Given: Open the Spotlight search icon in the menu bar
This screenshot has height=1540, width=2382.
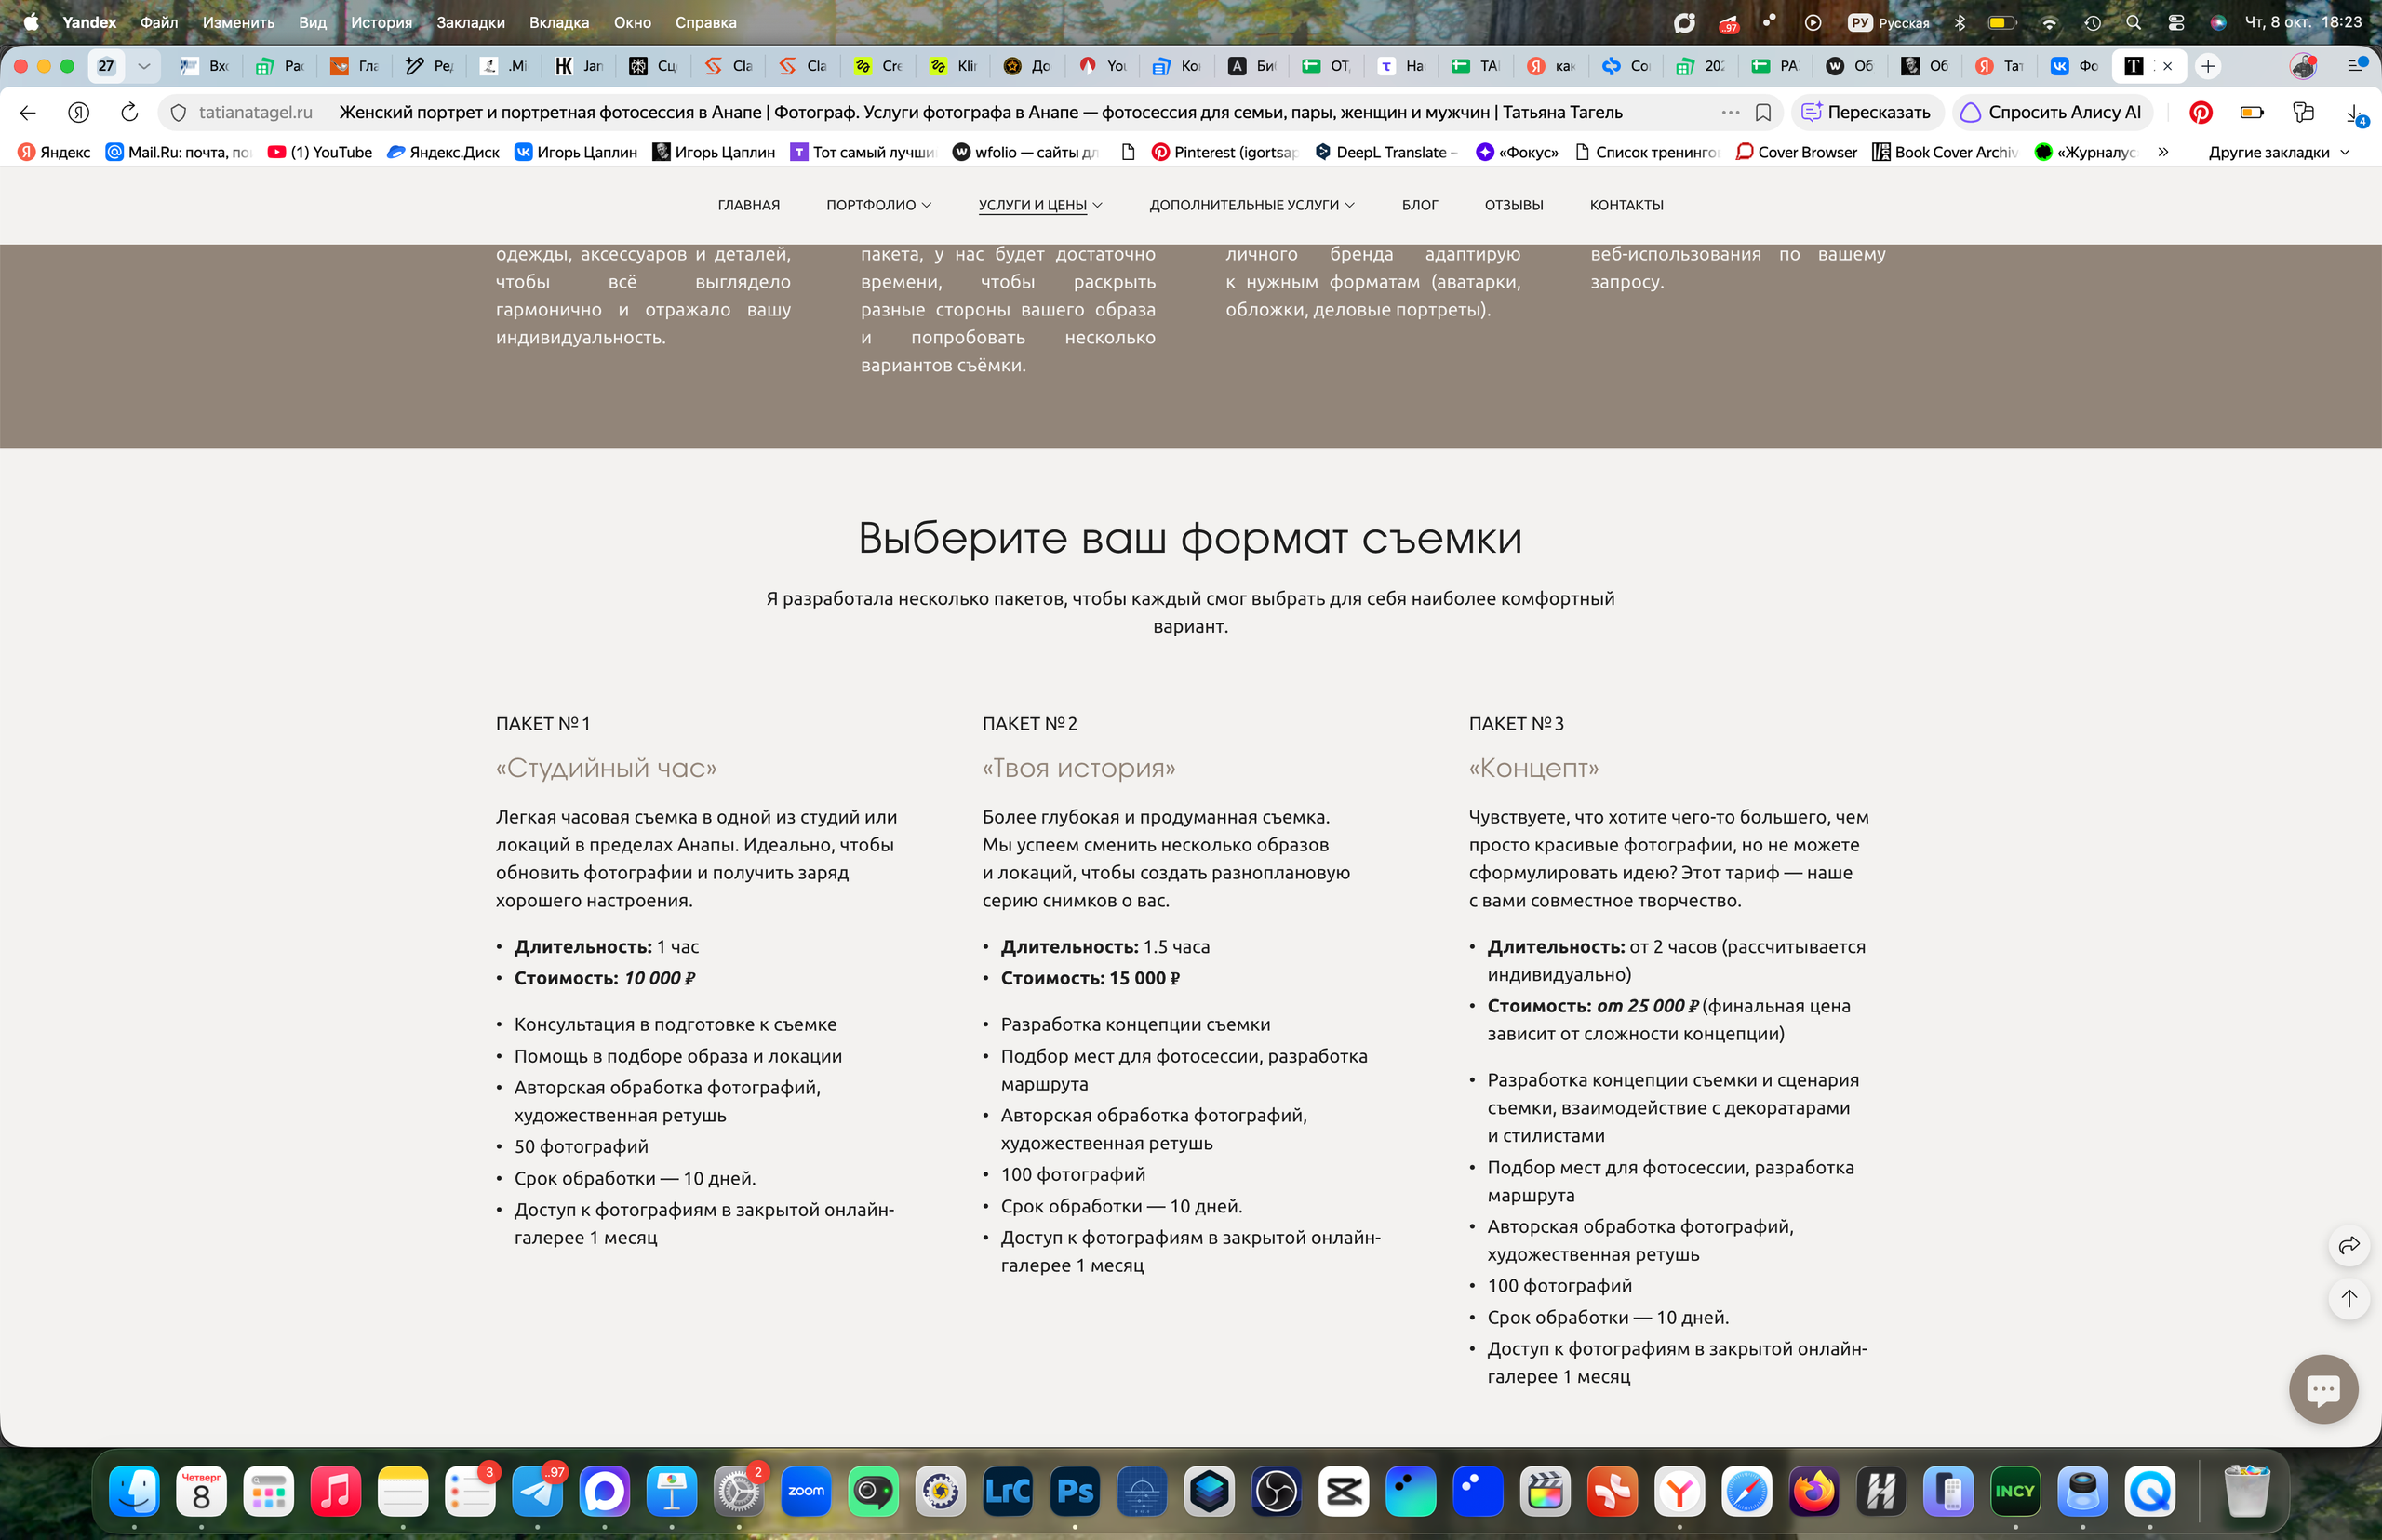Looking at the screenshot, I should pos(2133,22).
